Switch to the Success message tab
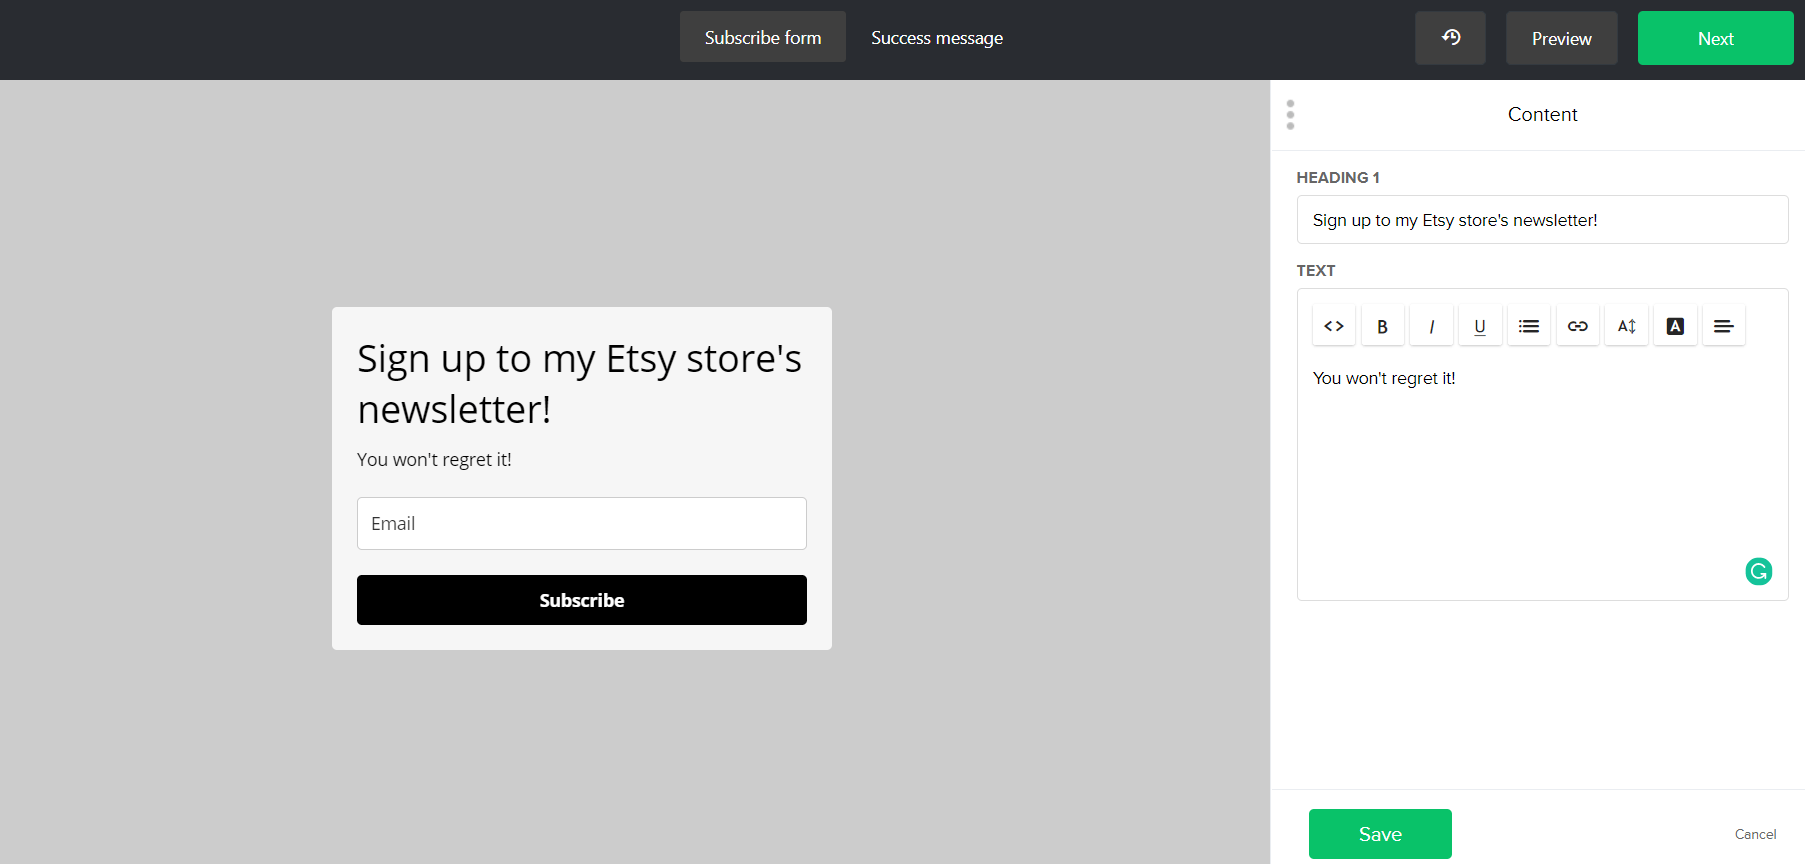This screenshot has height=864, width=1805. click(x=937, y=37)
